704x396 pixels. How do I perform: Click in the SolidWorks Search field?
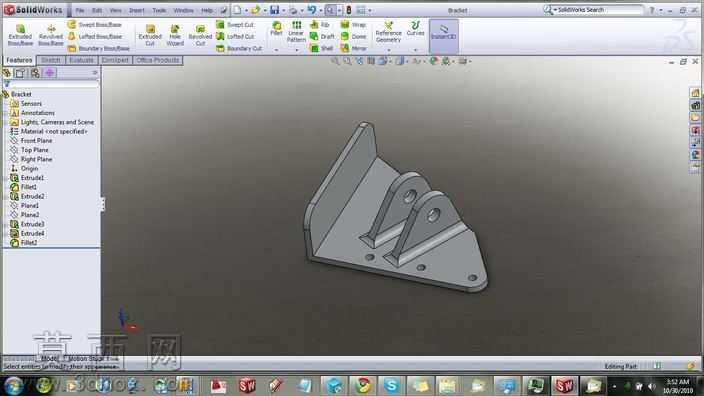tap(600, 10)
